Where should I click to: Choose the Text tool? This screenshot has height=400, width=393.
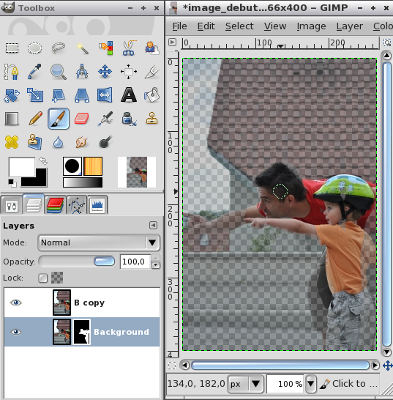click(x=129, y=95)
